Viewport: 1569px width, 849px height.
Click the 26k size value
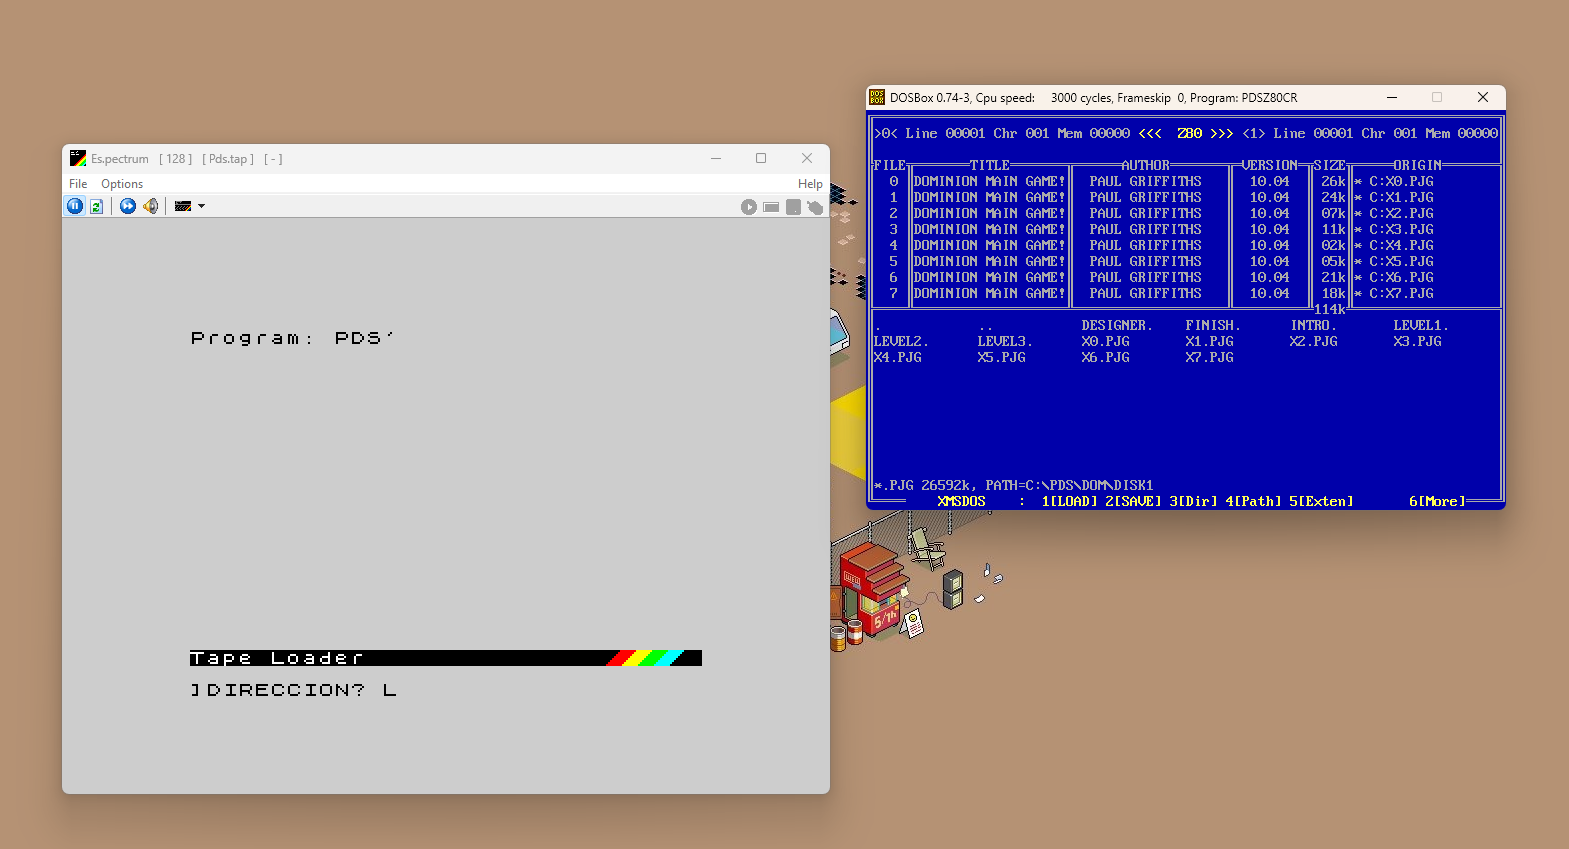[1333, 181]
